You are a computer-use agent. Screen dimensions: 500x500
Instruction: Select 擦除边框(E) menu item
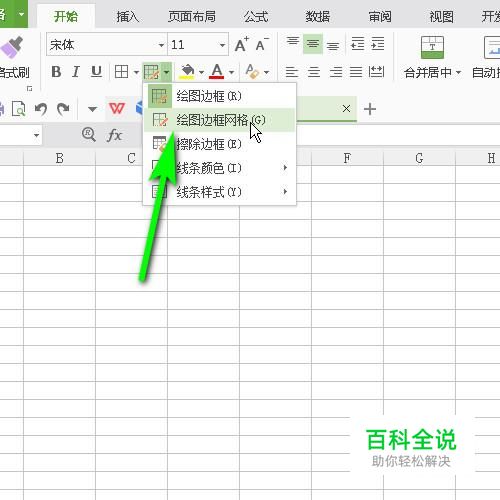click(x=219, y=144)
